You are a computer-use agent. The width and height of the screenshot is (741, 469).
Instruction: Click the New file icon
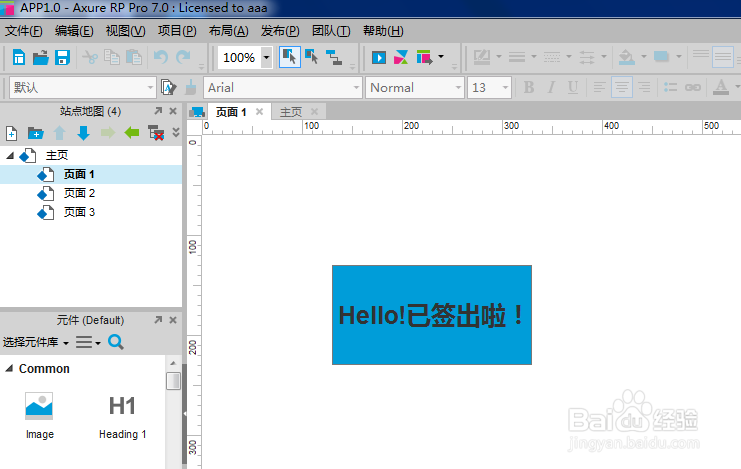coord(19,58)
